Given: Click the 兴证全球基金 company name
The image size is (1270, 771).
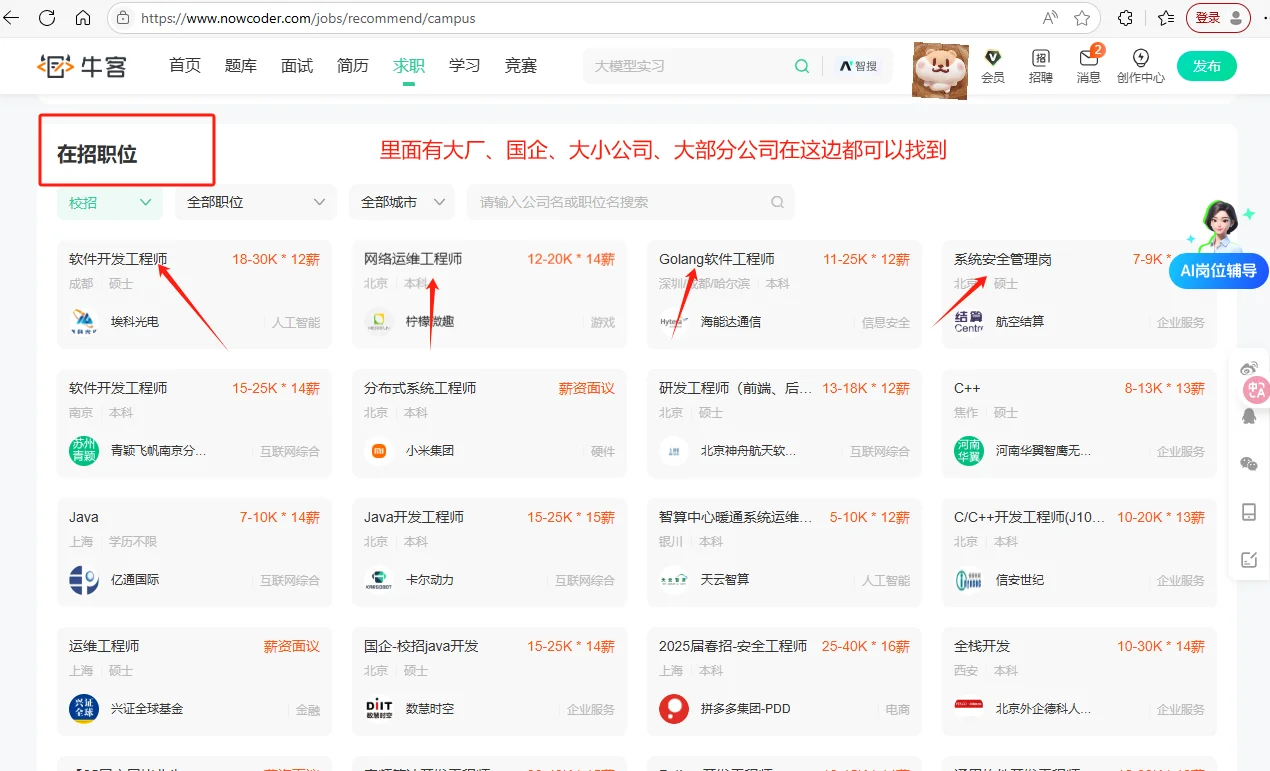Looking at the screenshot, I should 147,709.
